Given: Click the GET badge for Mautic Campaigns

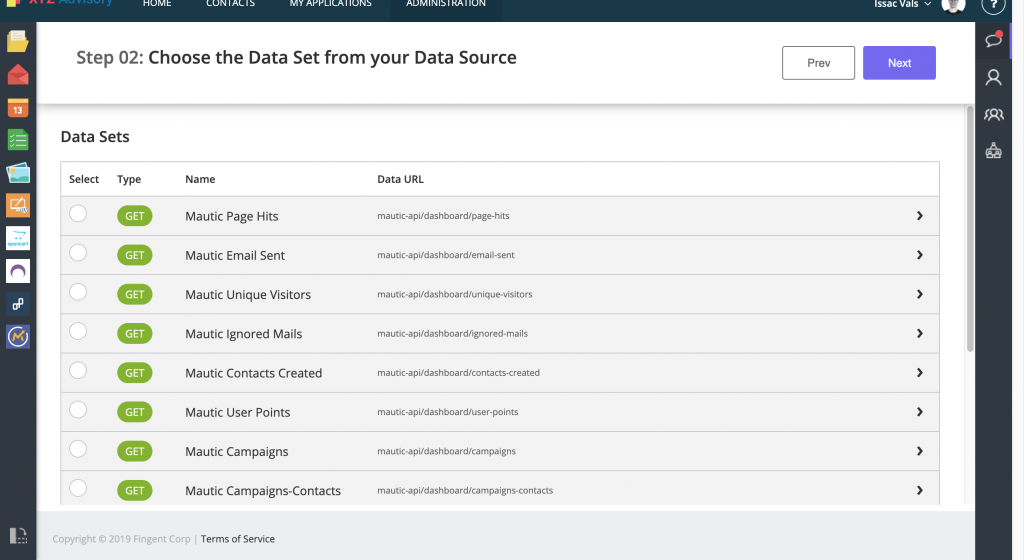Looking at the screenshot, I should [135, 451].
